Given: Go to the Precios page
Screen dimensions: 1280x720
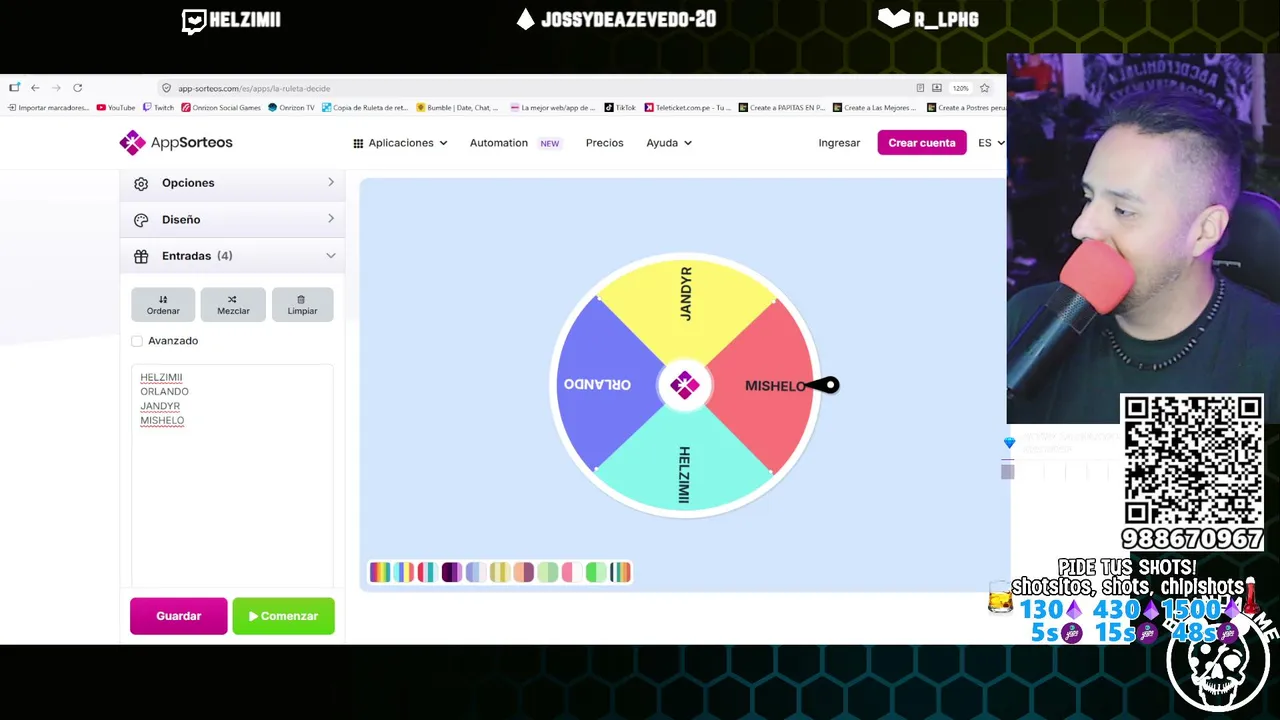Looking at the screenshot, I should click(x=604, y=143).
